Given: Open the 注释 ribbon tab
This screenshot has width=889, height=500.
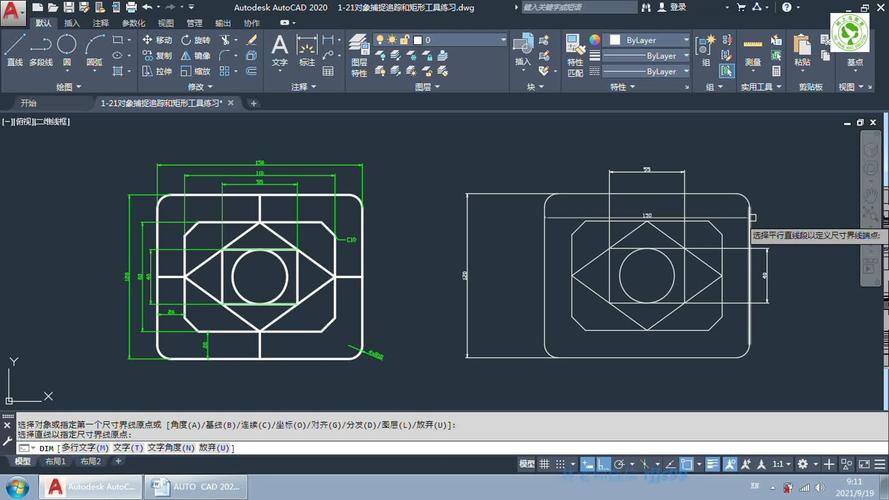Looking at the screenshot, I should (x=100, y=23).
